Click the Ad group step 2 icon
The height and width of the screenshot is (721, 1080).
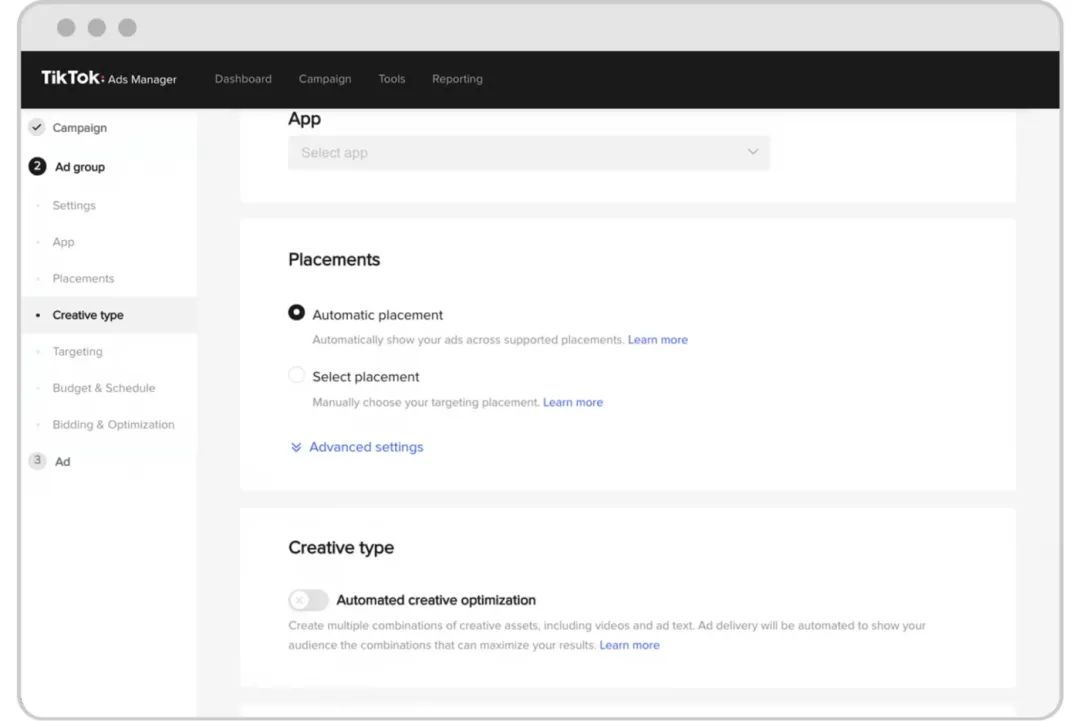(37, 167)
